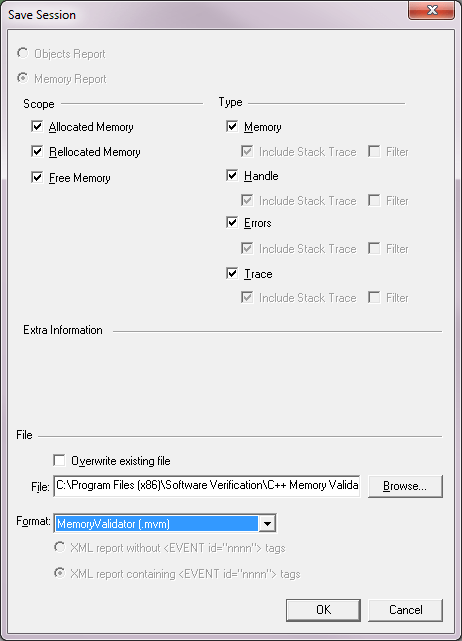Close the Save Session window
Screen dimensions: 462x641
click(431, 10)
